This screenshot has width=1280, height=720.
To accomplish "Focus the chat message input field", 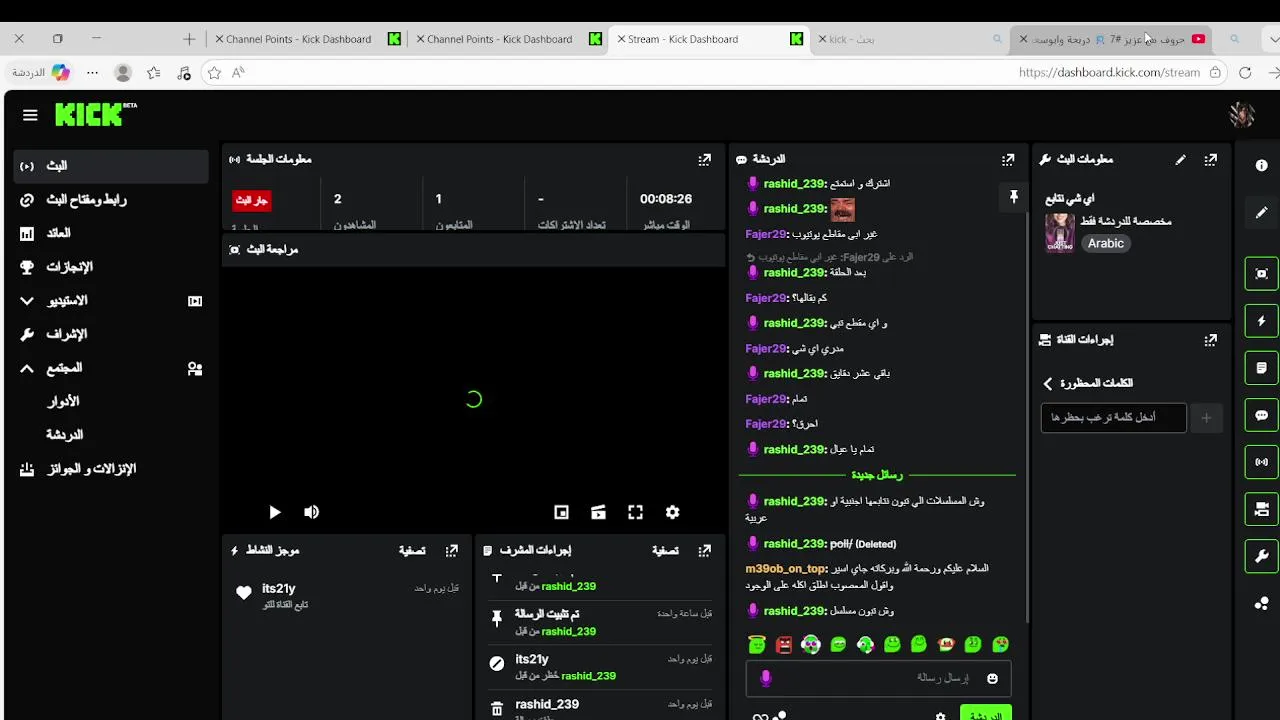I will tap(878, 678).
